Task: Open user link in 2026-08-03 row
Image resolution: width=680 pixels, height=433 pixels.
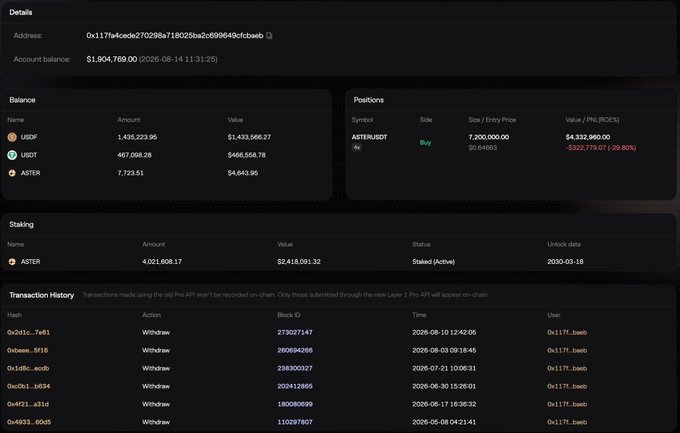Action: (x=567, y=350)
